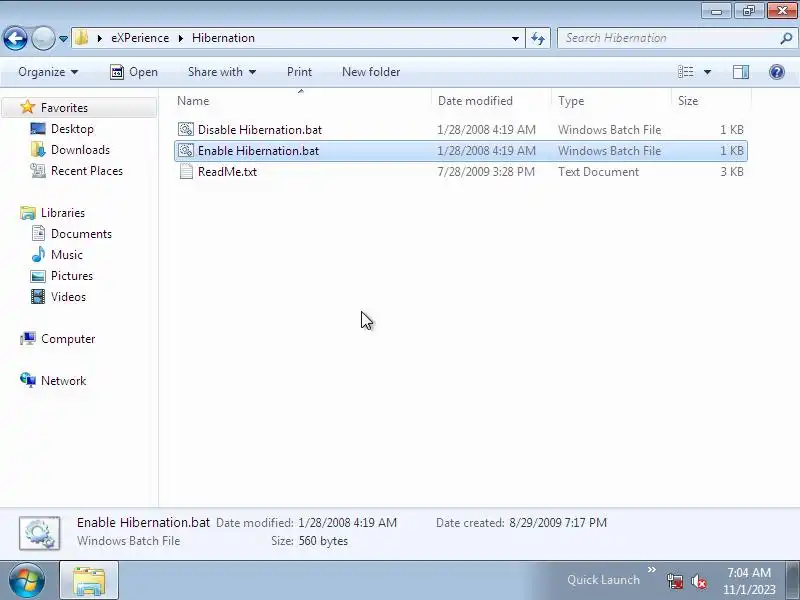Click the Disable Hibernation.bat file icon
Viewport: 800px width, 600px height.
click(186, 130)
